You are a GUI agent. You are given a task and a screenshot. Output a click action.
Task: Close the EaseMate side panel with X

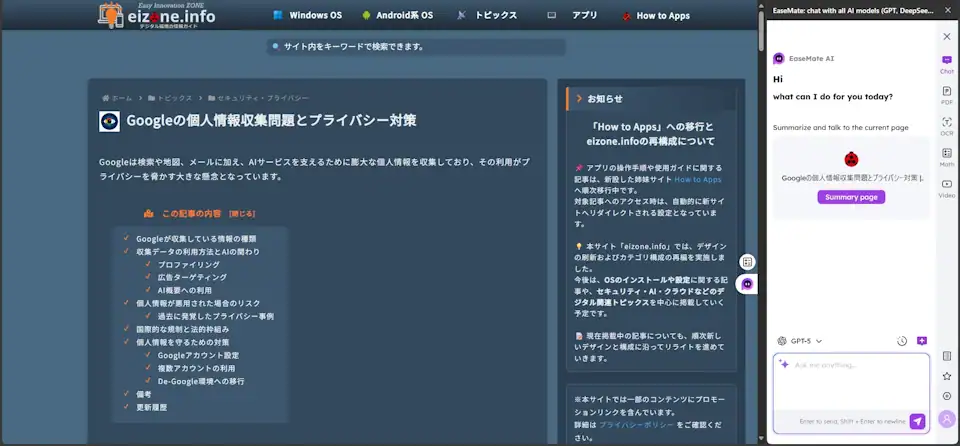(x=947, y=37)
